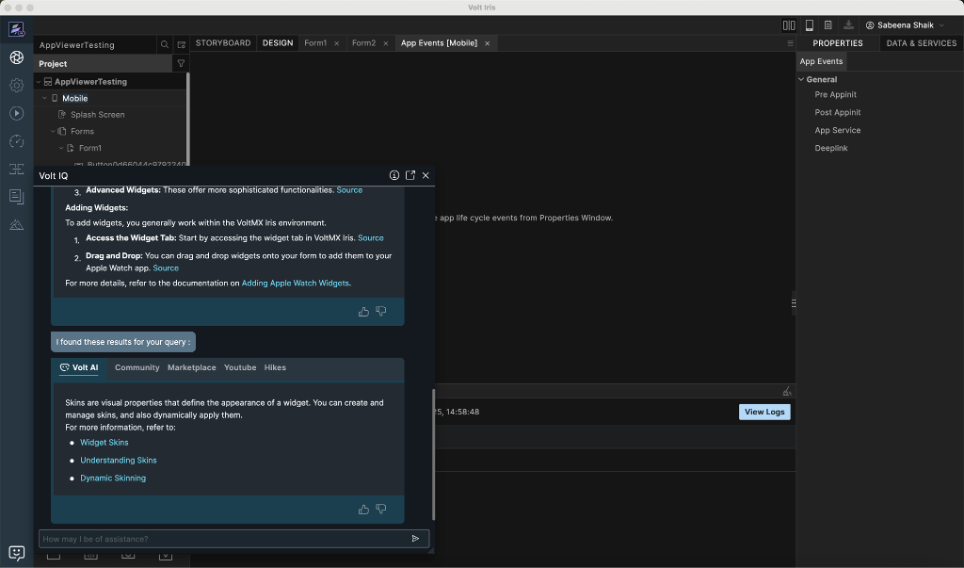Select the App Service event
This screenshot has height=568, width=964.
pos(837,130)
